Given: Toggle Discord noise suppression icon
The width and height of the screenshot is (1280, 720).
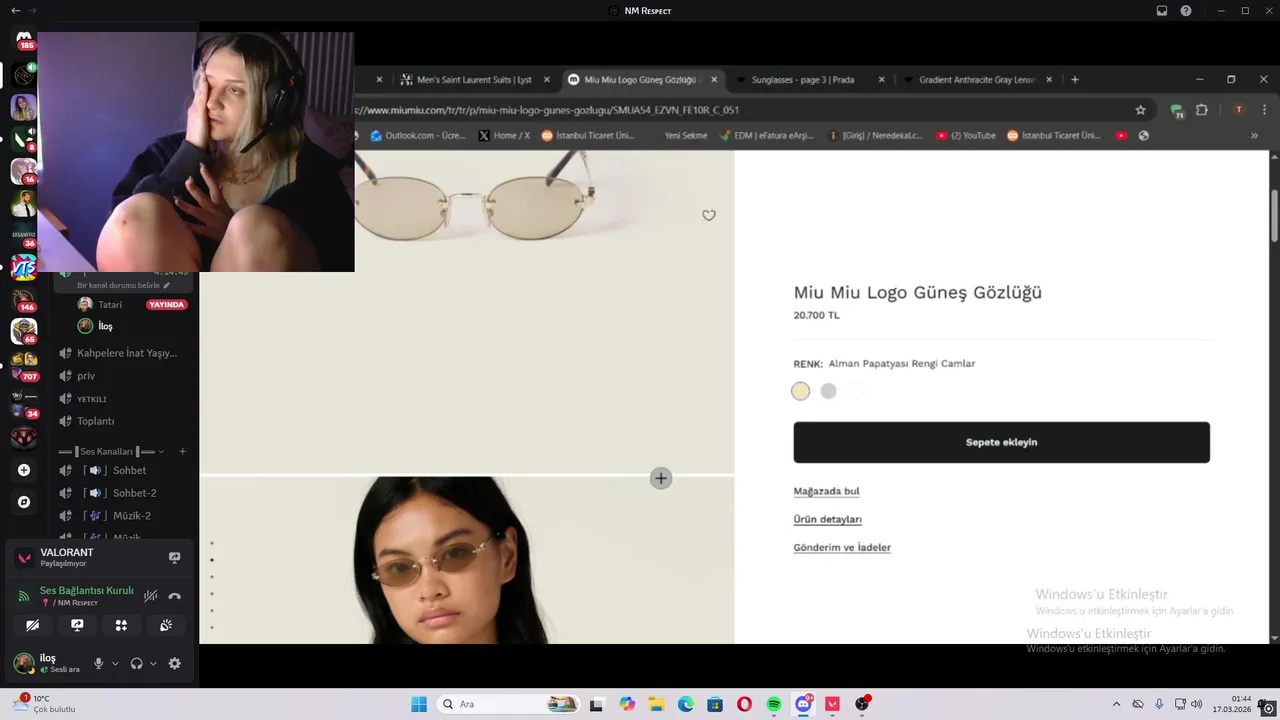Looking at the screenshot, I should pyautogui.click(x=151, y=596).
